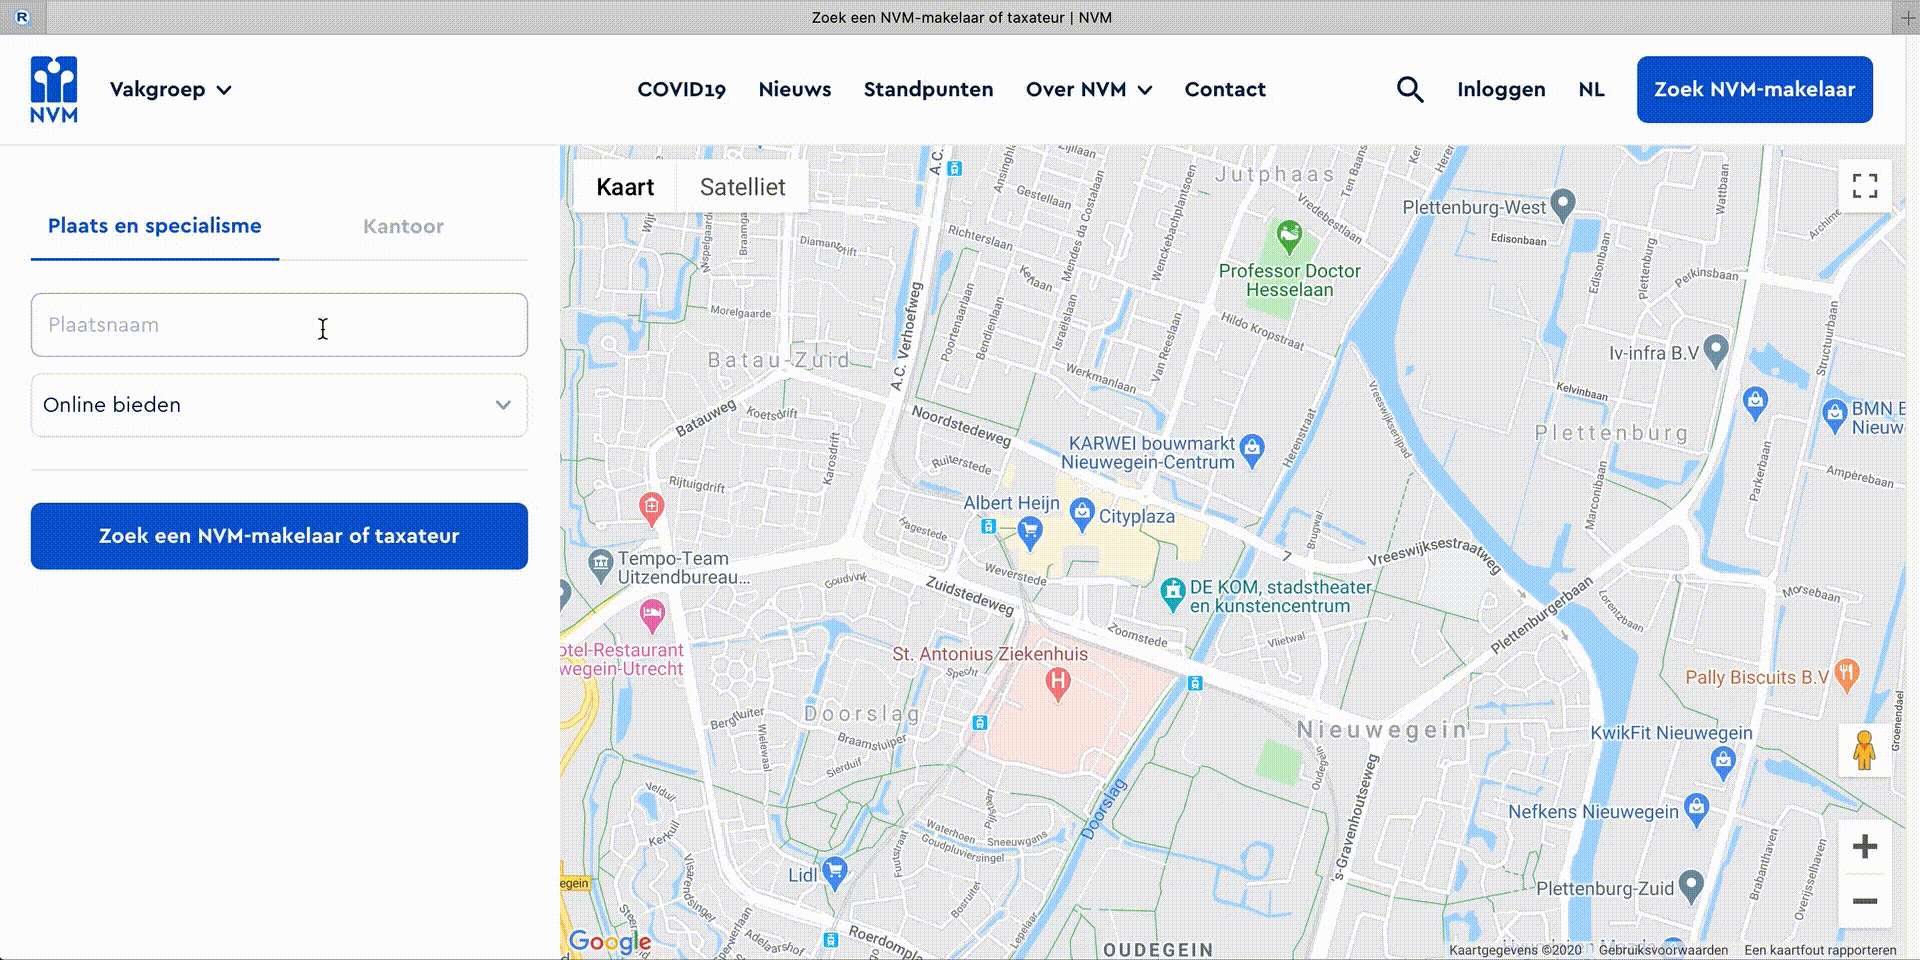Click the Google logo on map
The image size is (1920, 960).
pos(609,941)
